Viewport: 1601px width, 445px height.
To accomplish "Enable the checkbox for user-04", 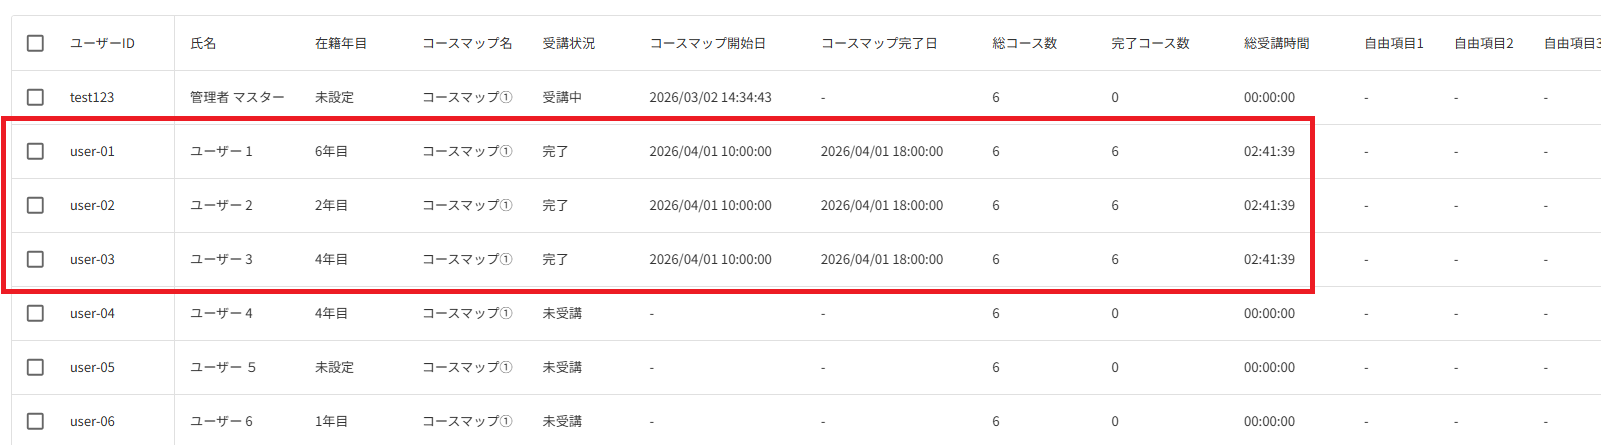I will click(x=35, y=313).
